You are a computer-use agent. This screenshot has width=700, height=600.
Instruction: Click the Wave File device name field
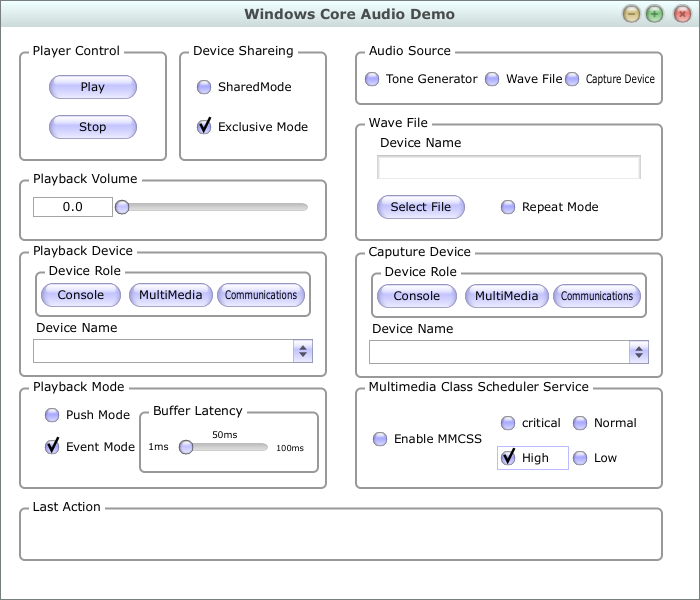(x=508, y=167)
